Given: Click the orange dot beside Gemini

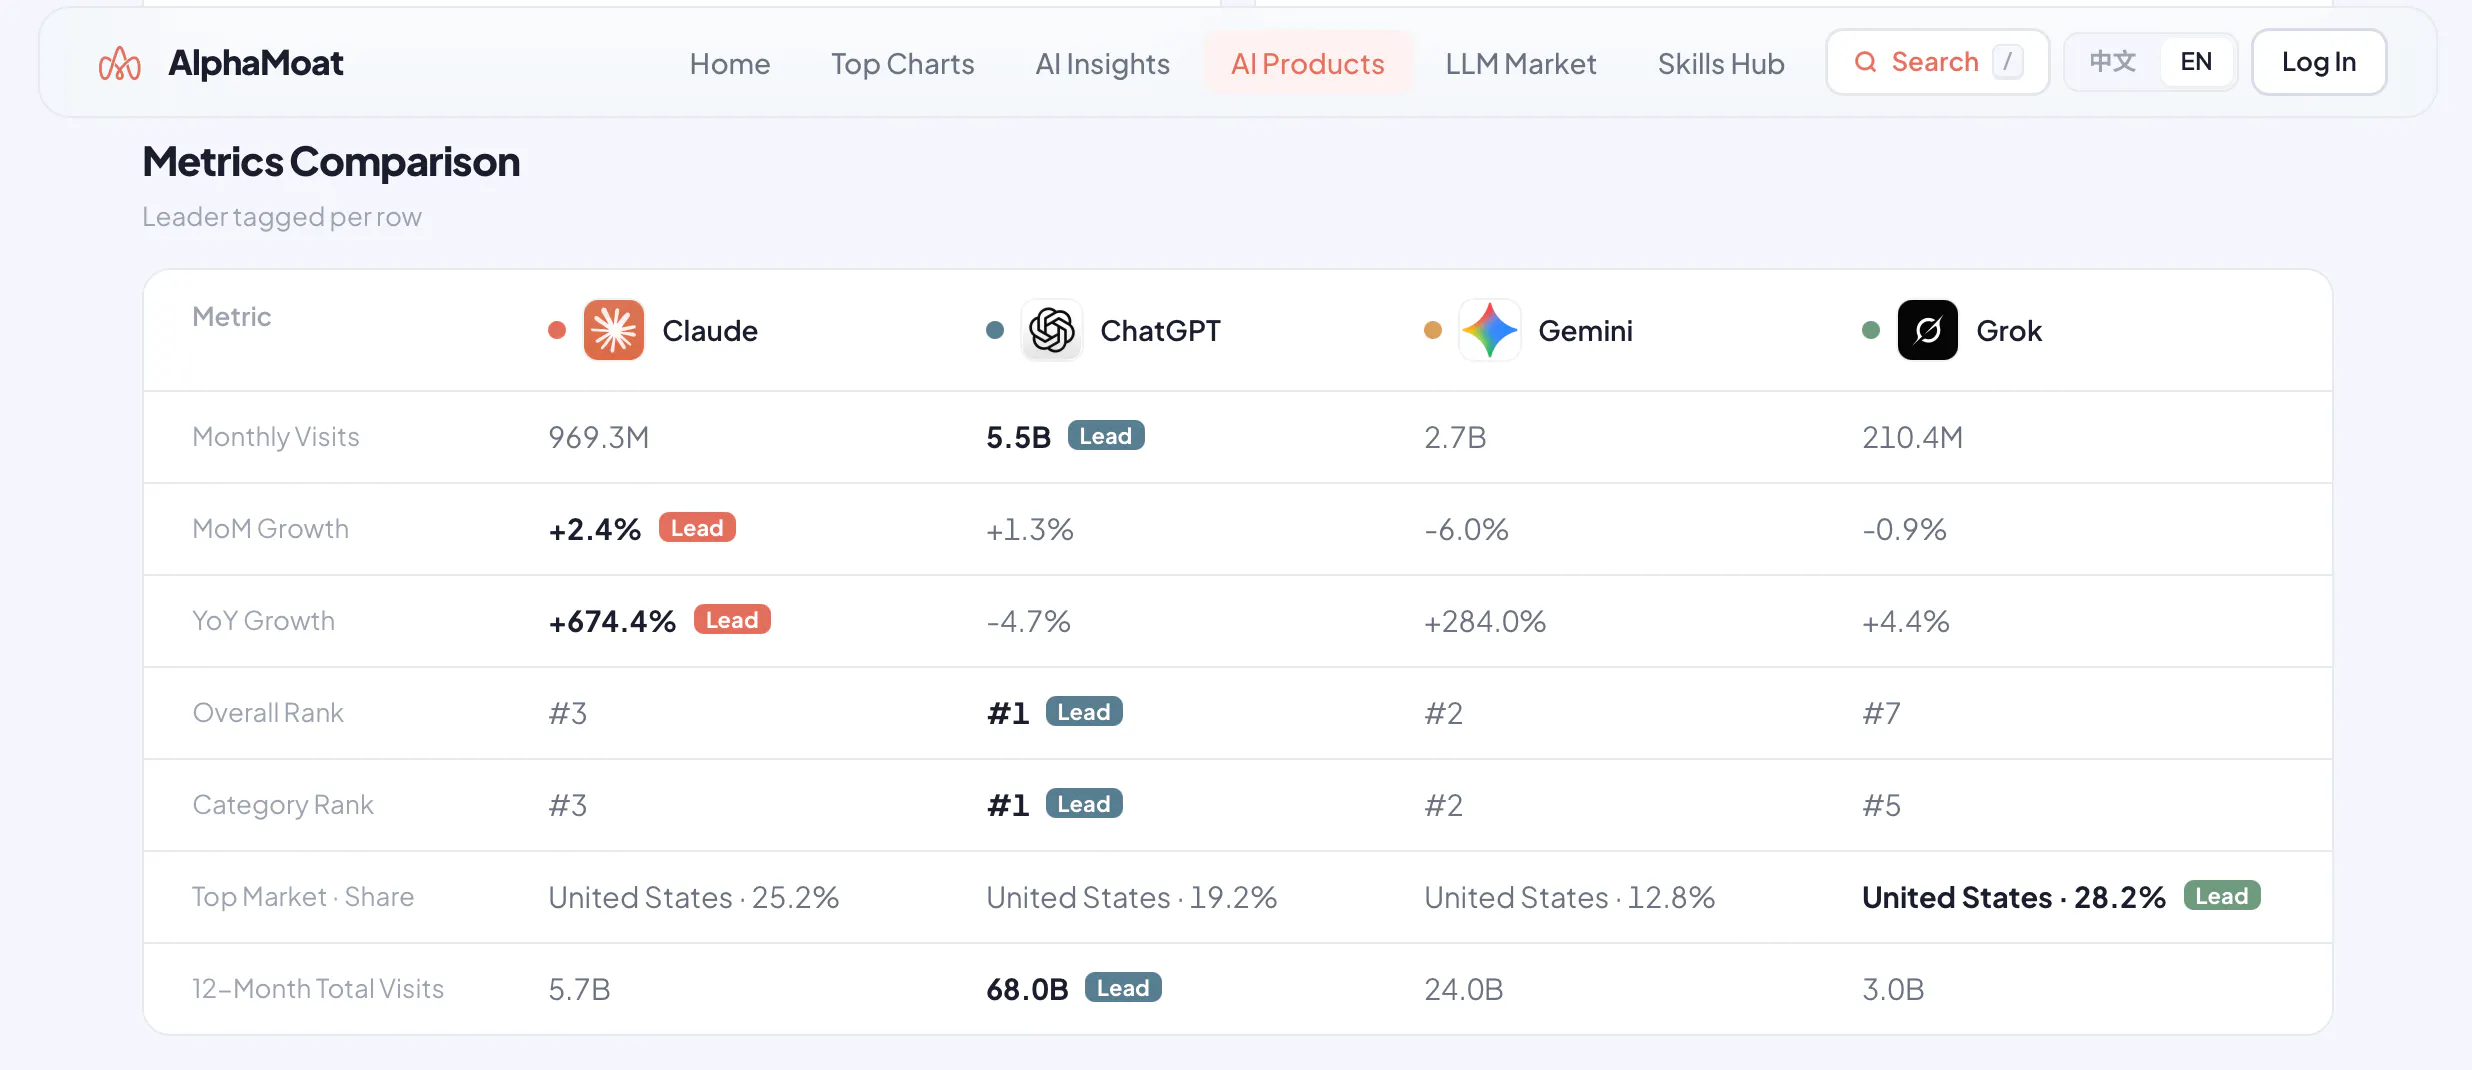Looking at the screenshot, I should point(1433,330).
